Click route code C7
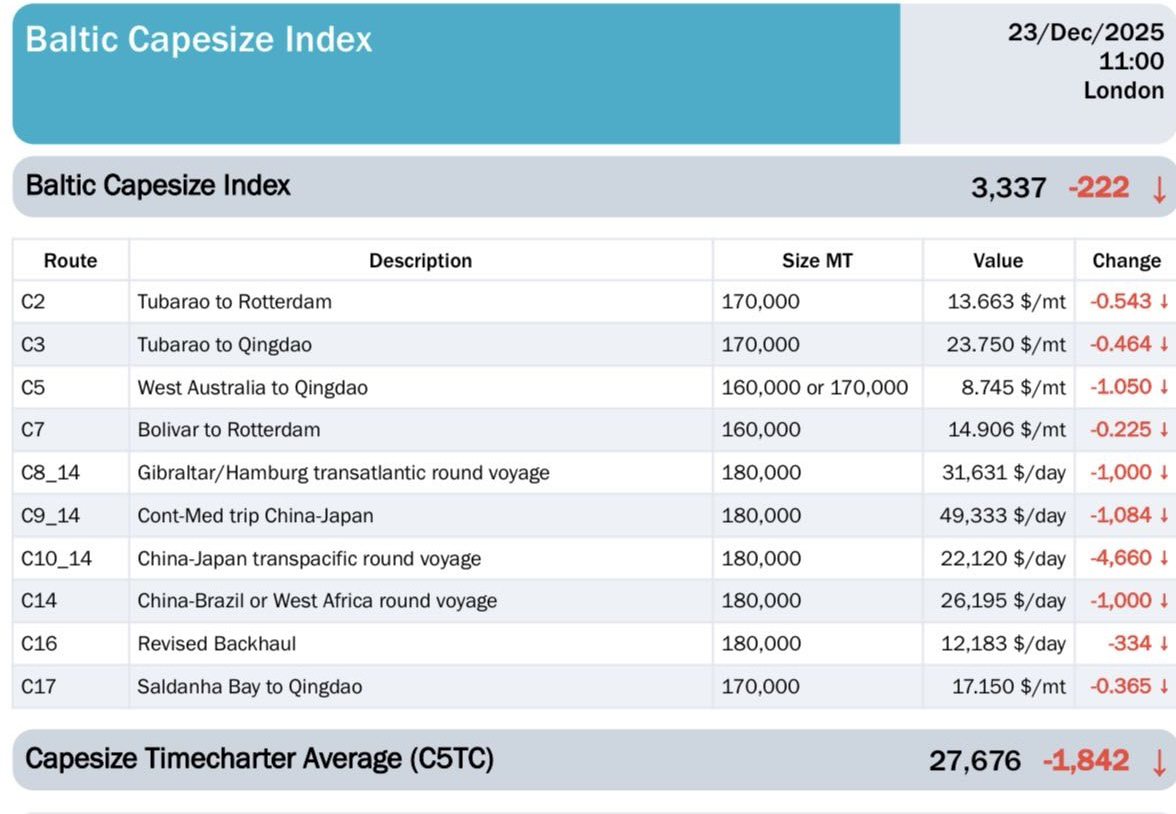Viewport: 1176px width, 814px height. [33, 430]
